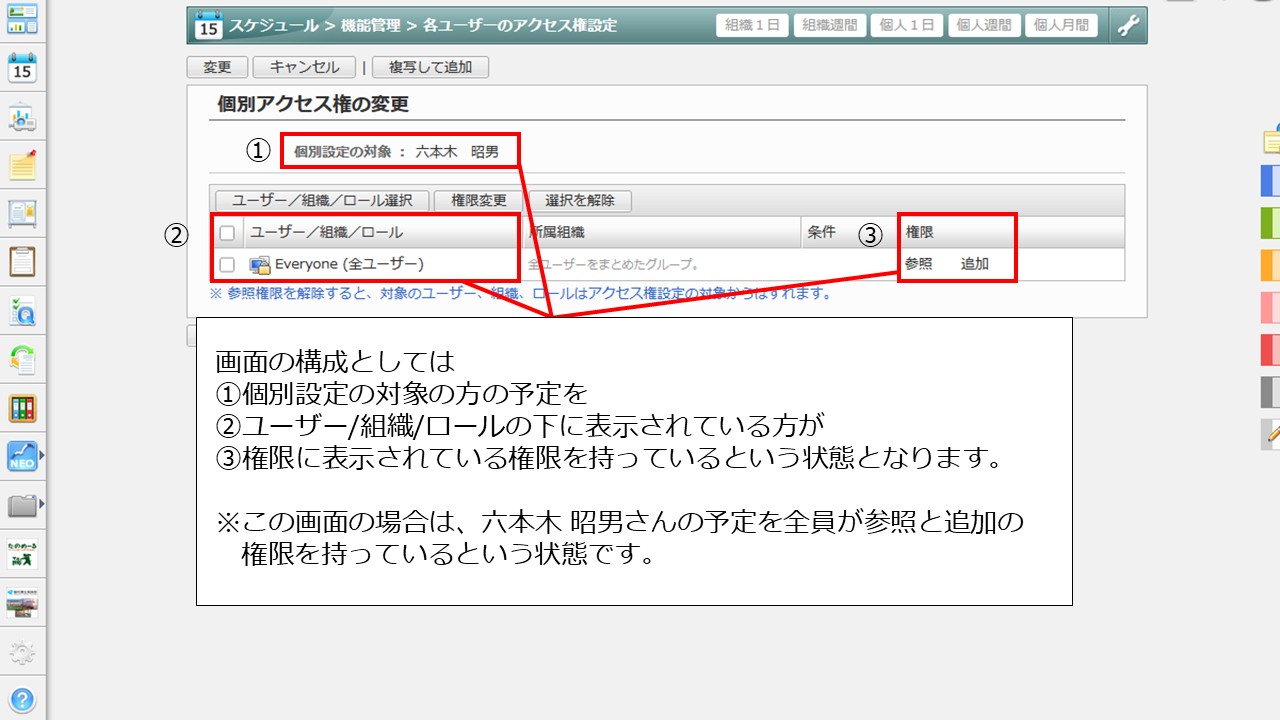Click the 条件 column header
Screen dimensions: 1280x720
pos(821,232)
